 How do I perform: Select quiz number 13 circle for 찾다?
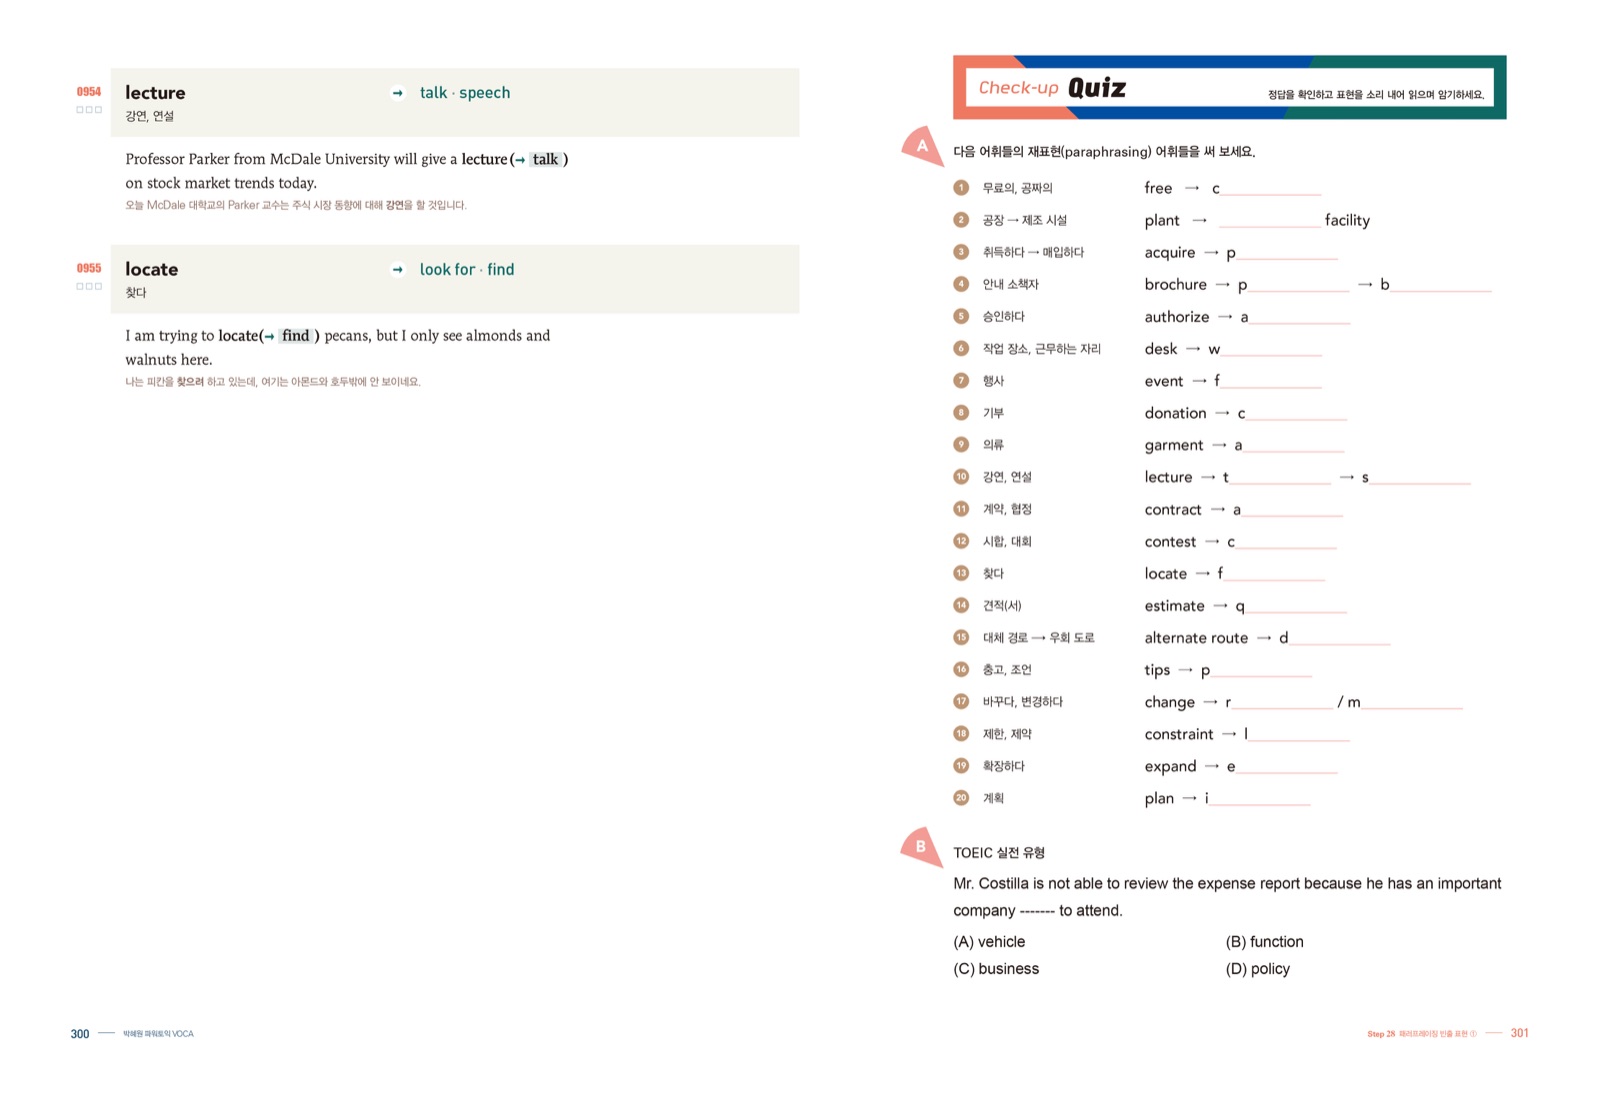961,573
